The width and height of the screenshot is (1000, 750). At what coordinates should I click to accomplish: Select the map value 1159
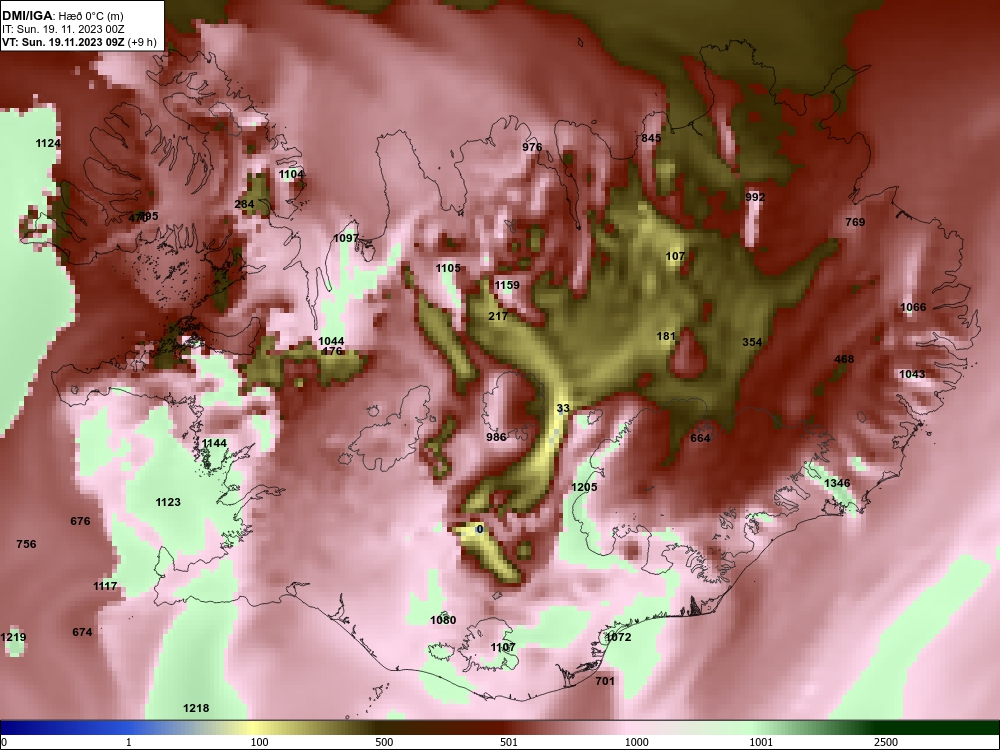tap(507, 285)
